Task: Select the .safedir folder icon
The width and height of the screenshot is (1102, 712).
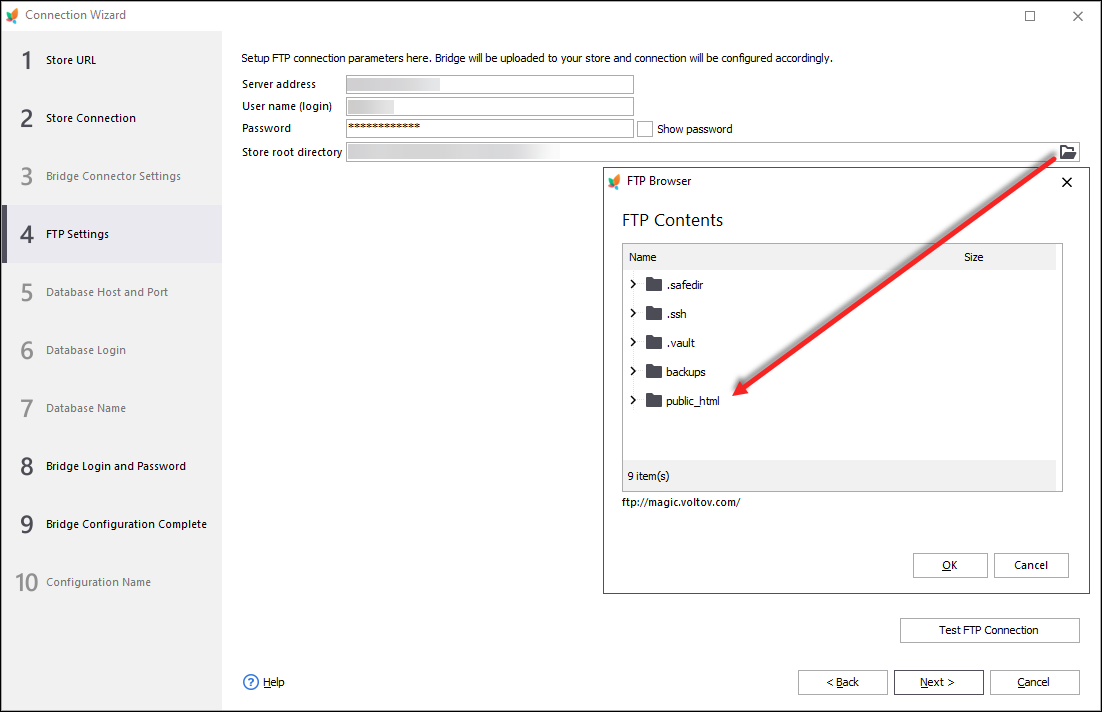Action: [x=654, y=285]
